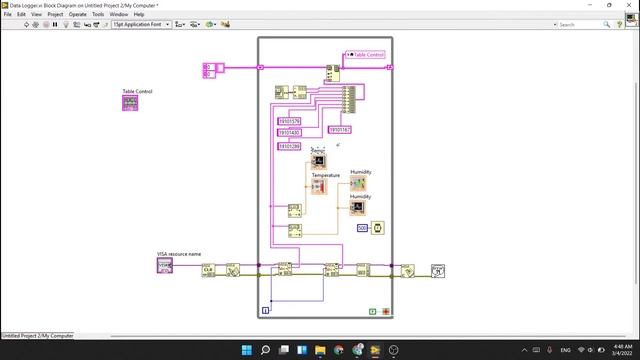Toggle Highlight Execution light bulb
640x360 pixels.
pyautogui.click(x=66, y=24)
